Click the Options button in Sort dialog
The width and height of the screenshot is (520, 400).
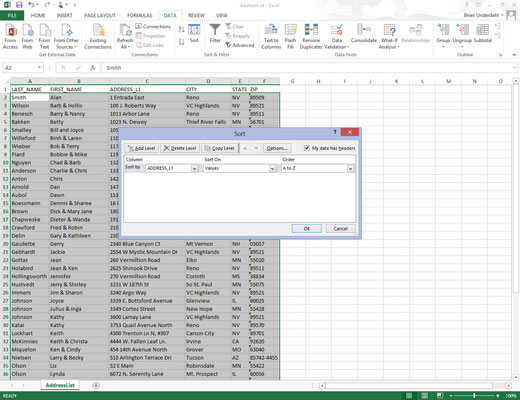point(277,148)
